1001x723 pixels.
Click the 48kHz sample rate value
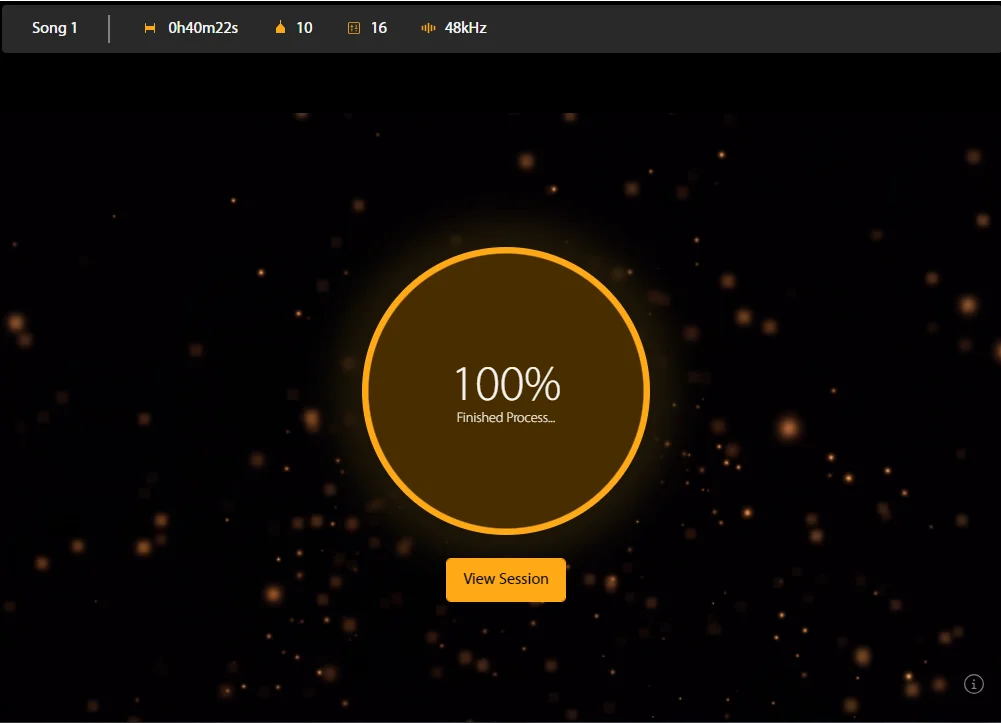tap(466, 28)
